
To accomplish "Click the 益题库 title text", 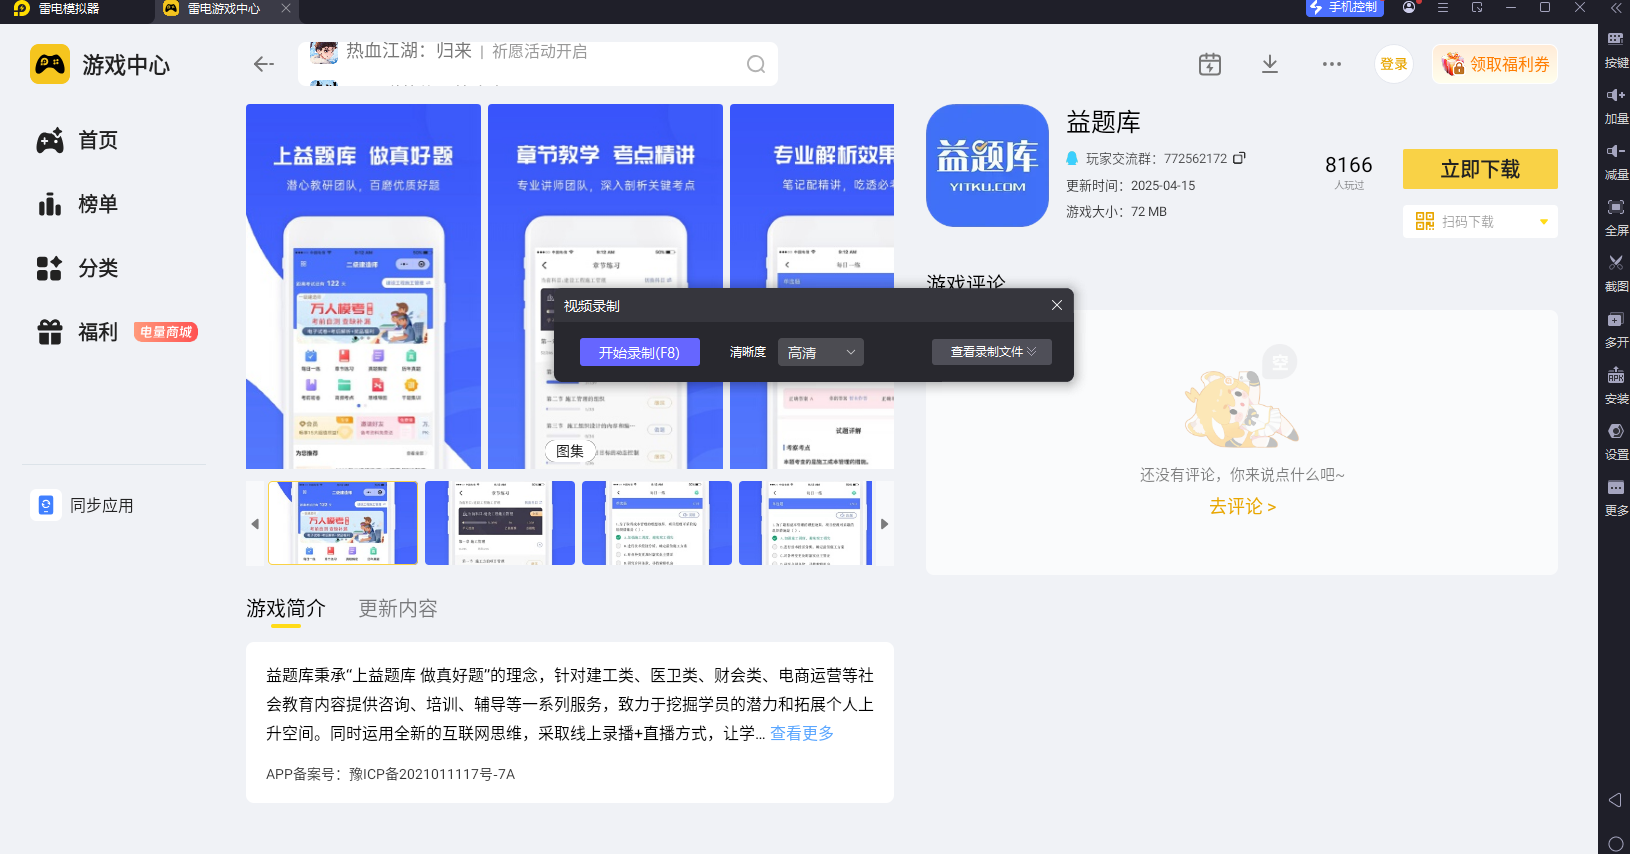I will pyautogui.click(x=1103, y=122).
